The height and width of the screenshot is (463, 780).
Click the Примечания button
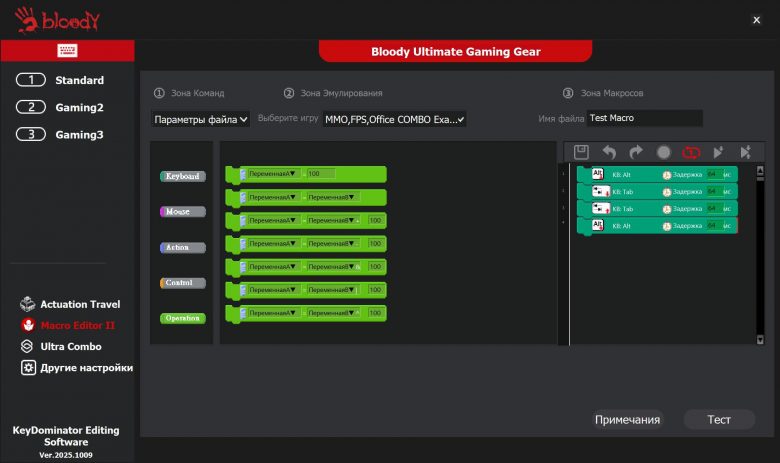[627, 420]
